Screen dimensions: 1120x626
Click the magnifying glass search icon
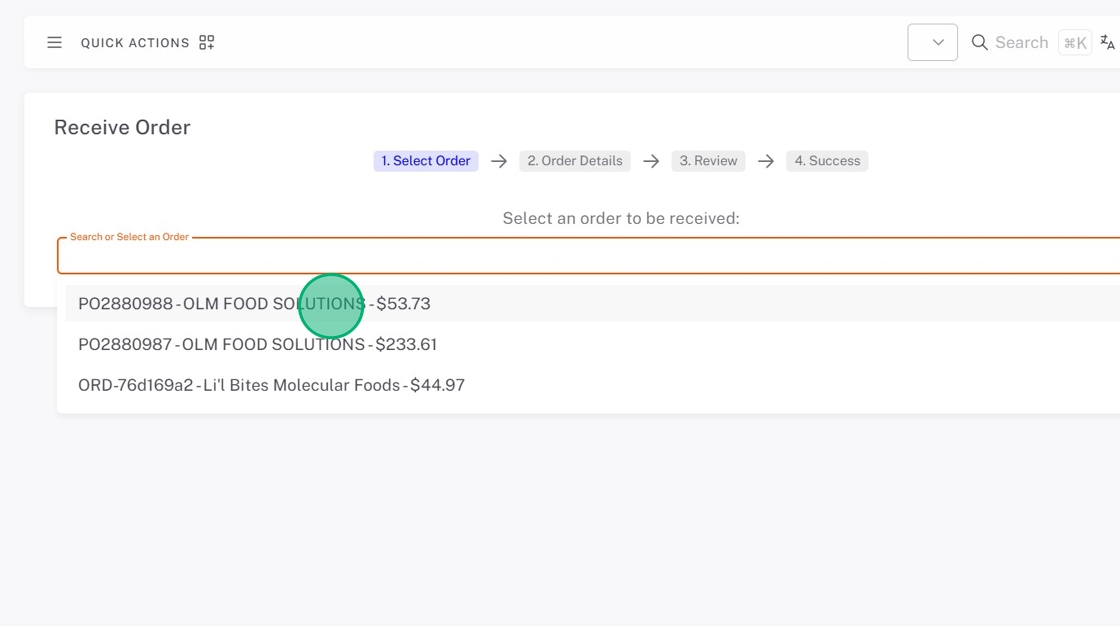(x=980, y=43)
